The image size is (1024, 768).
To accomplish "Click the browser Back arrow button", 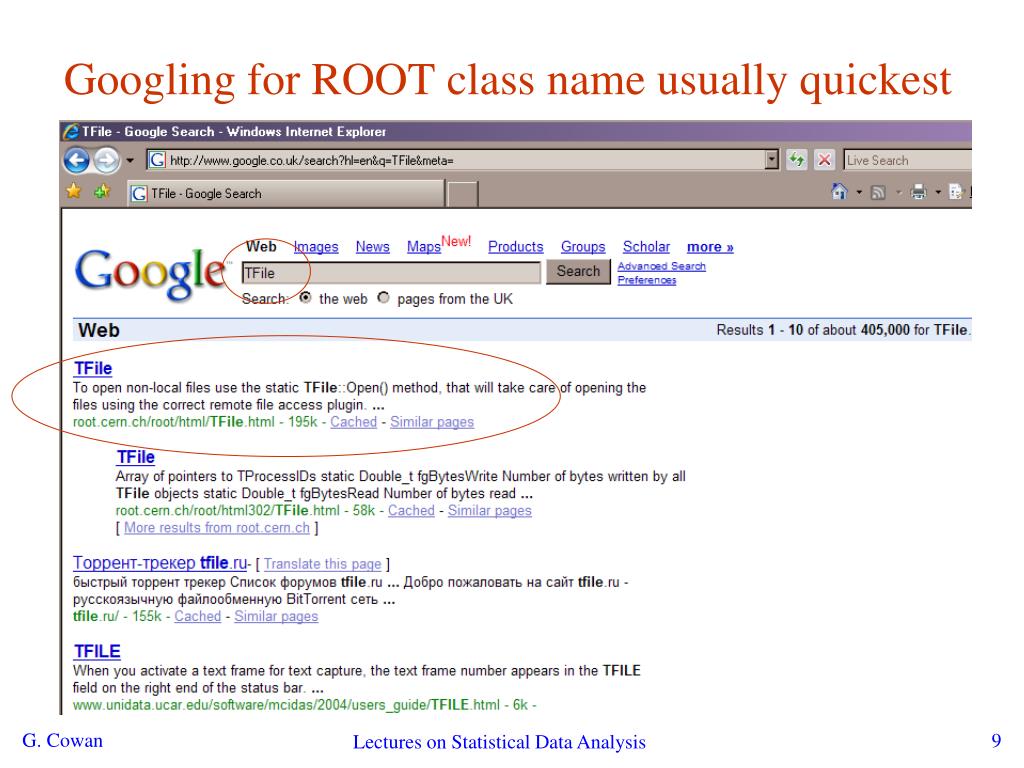I will (76, 160).
